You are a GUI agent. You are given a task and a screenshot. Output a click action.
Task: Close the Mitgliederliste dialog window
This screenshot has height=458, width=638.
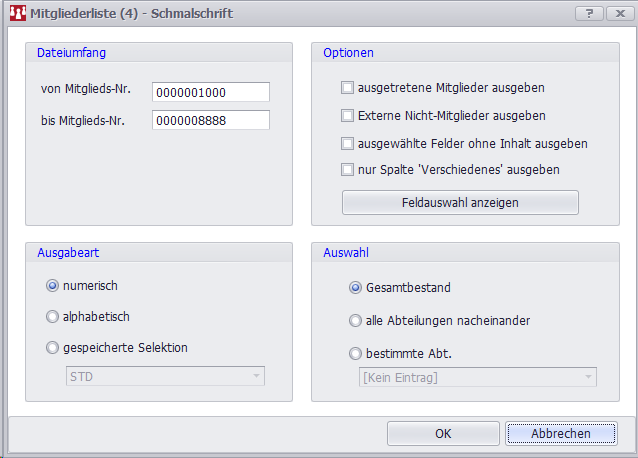coord(618,13)
